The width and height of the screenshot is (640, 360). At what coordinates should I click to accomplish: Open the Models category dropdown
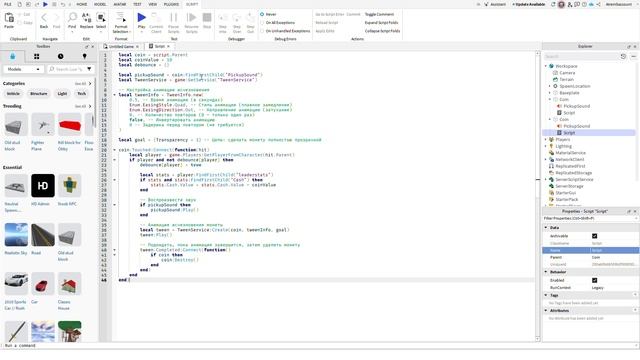click(x=23, y=69)
